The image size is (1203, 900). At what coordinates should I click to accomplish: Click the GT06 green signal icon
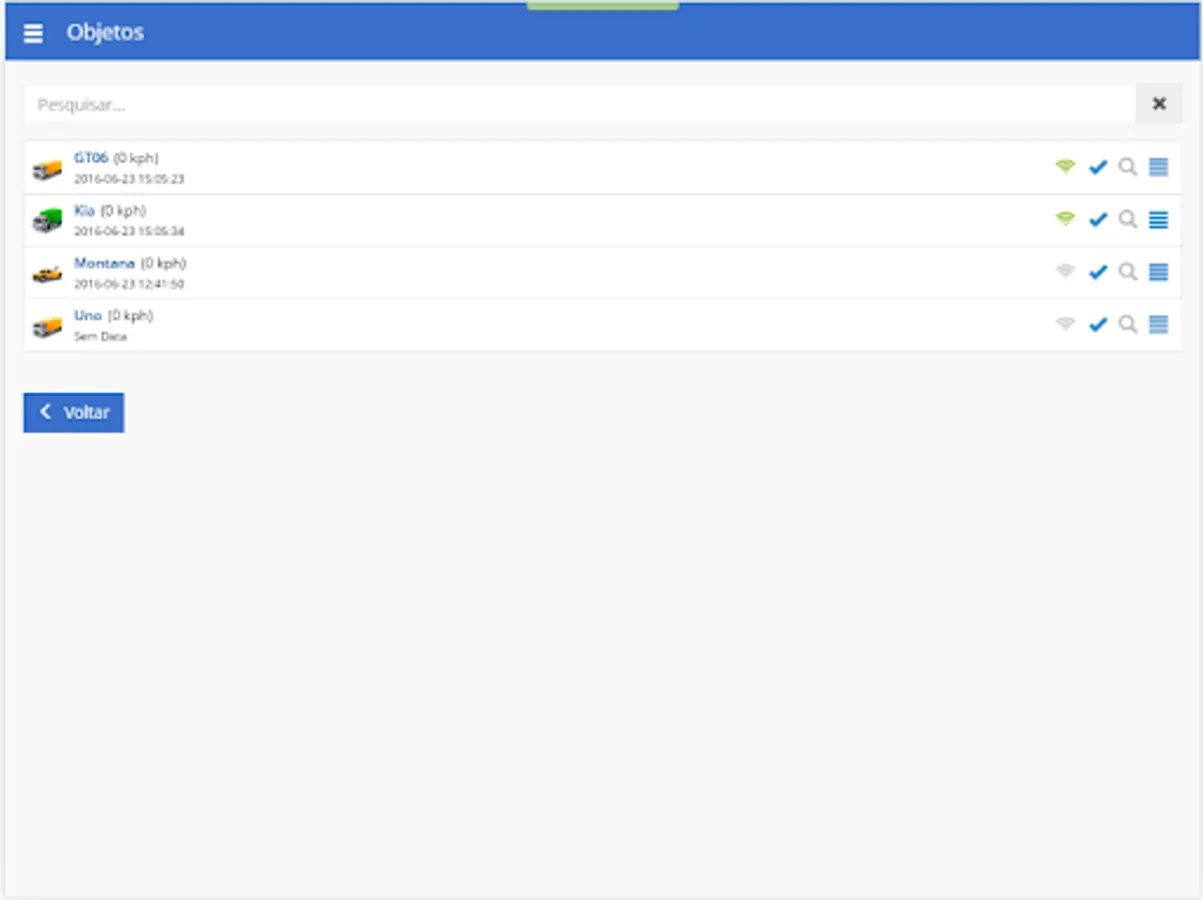pyautogui.click(x=1065, y=167)
